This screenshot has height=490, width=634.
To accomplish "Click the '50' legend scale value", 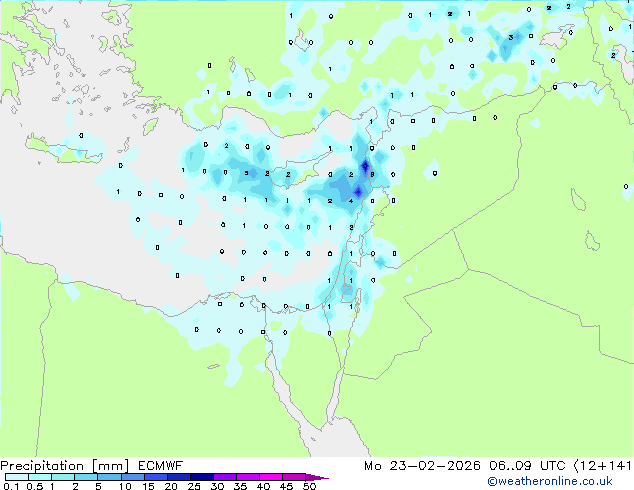I will click(x=309, y=486).
